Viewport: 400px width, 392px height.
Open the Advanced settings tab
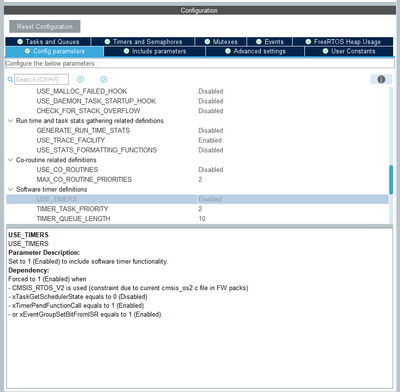(255, 51)
